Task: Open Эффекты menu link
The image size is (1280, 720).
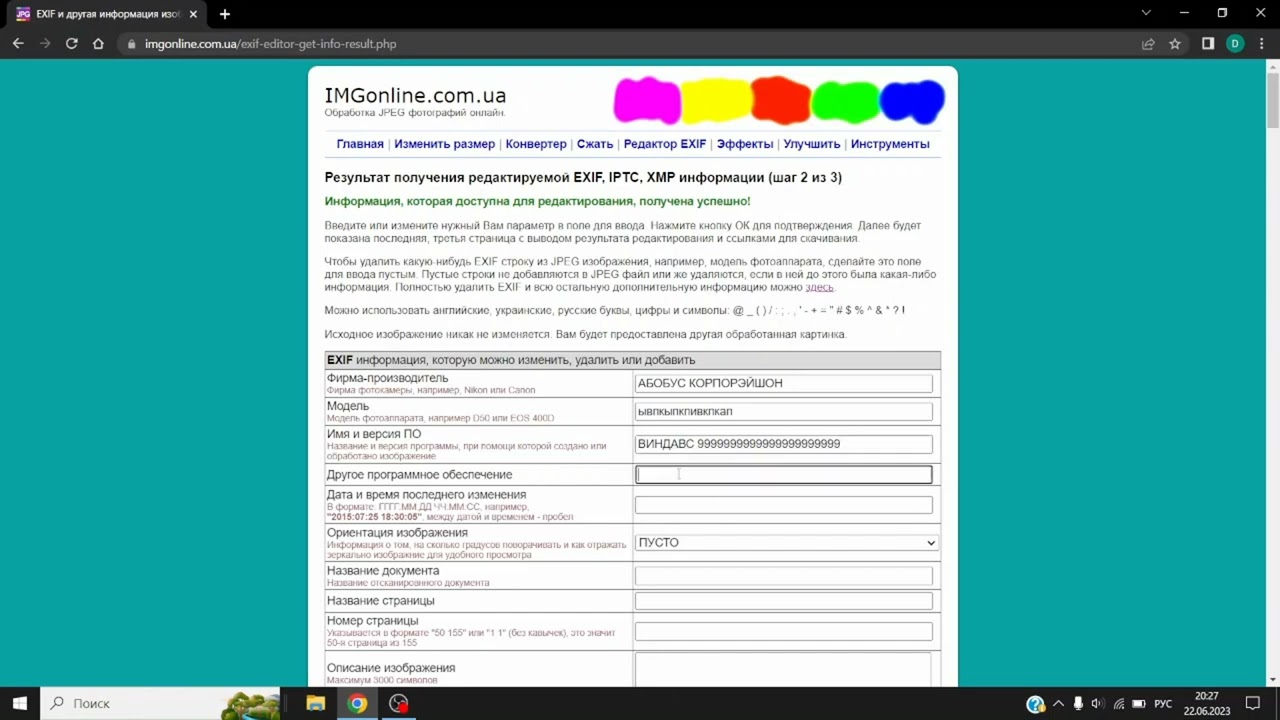Action: coord(745,144)
